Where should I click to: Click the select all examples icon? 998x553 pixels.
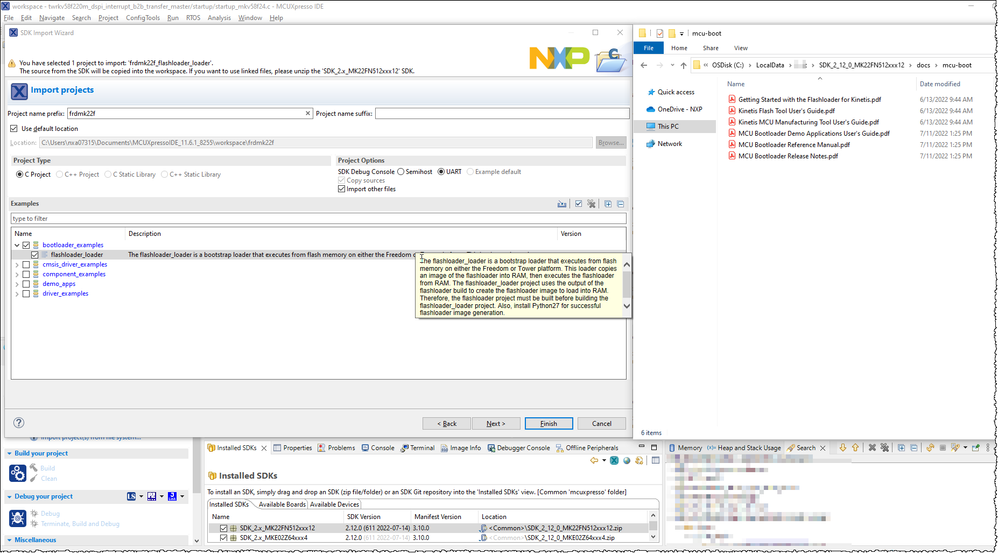click(578, 204)
